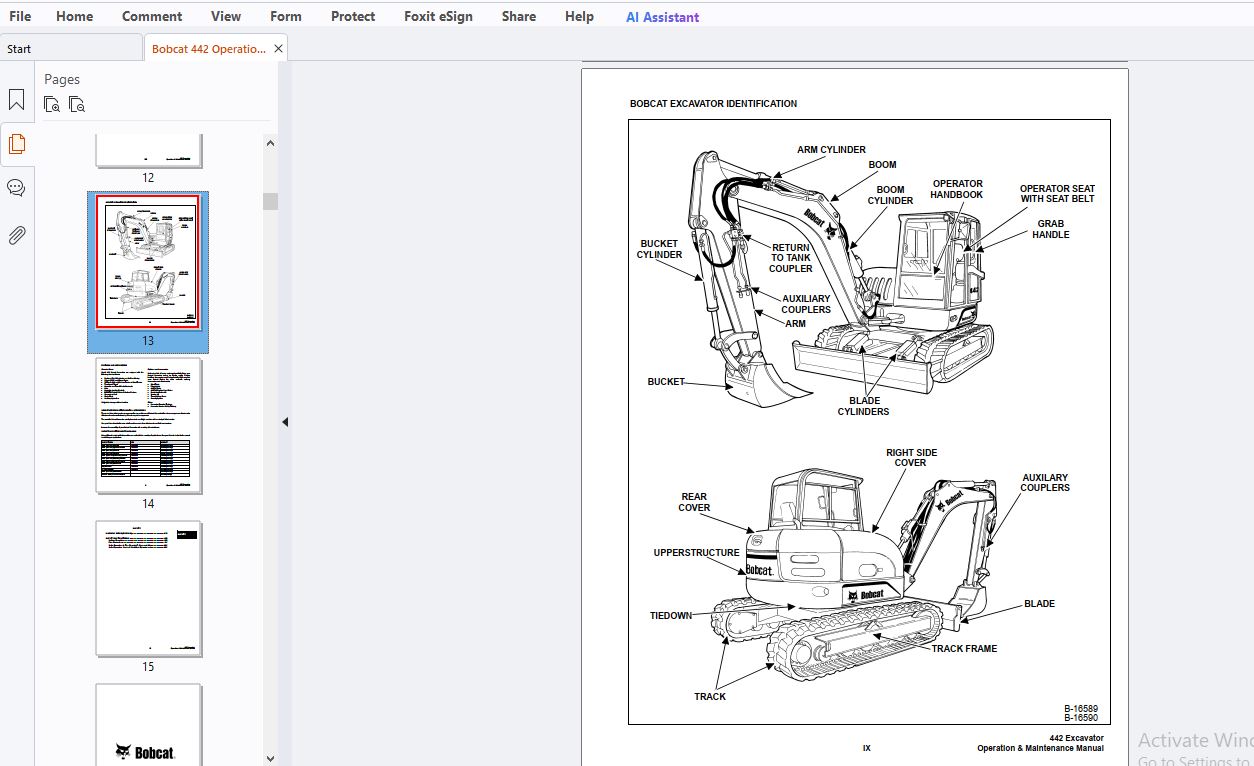Click the 'UPPERSTRUCTURE' label
The height and width of the screenshot is (766, 1254).
[x=697, y=553]
